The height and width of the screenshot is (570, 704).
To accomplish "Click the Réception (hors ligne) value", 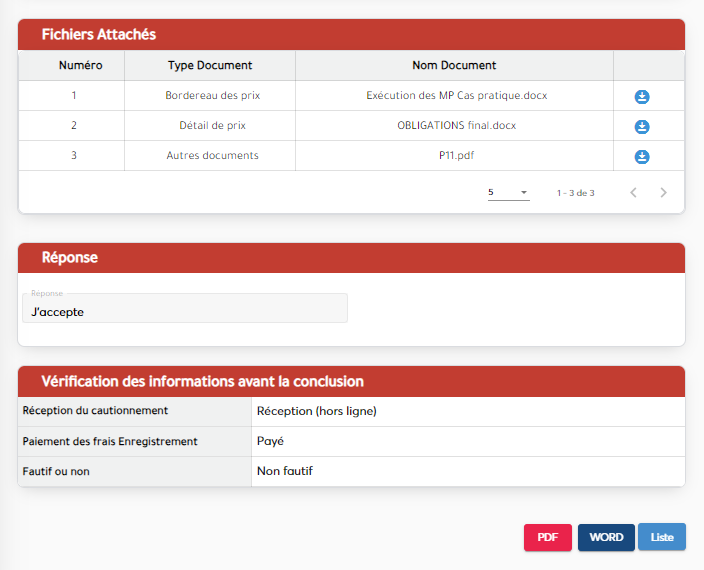I will pos(316,411).
